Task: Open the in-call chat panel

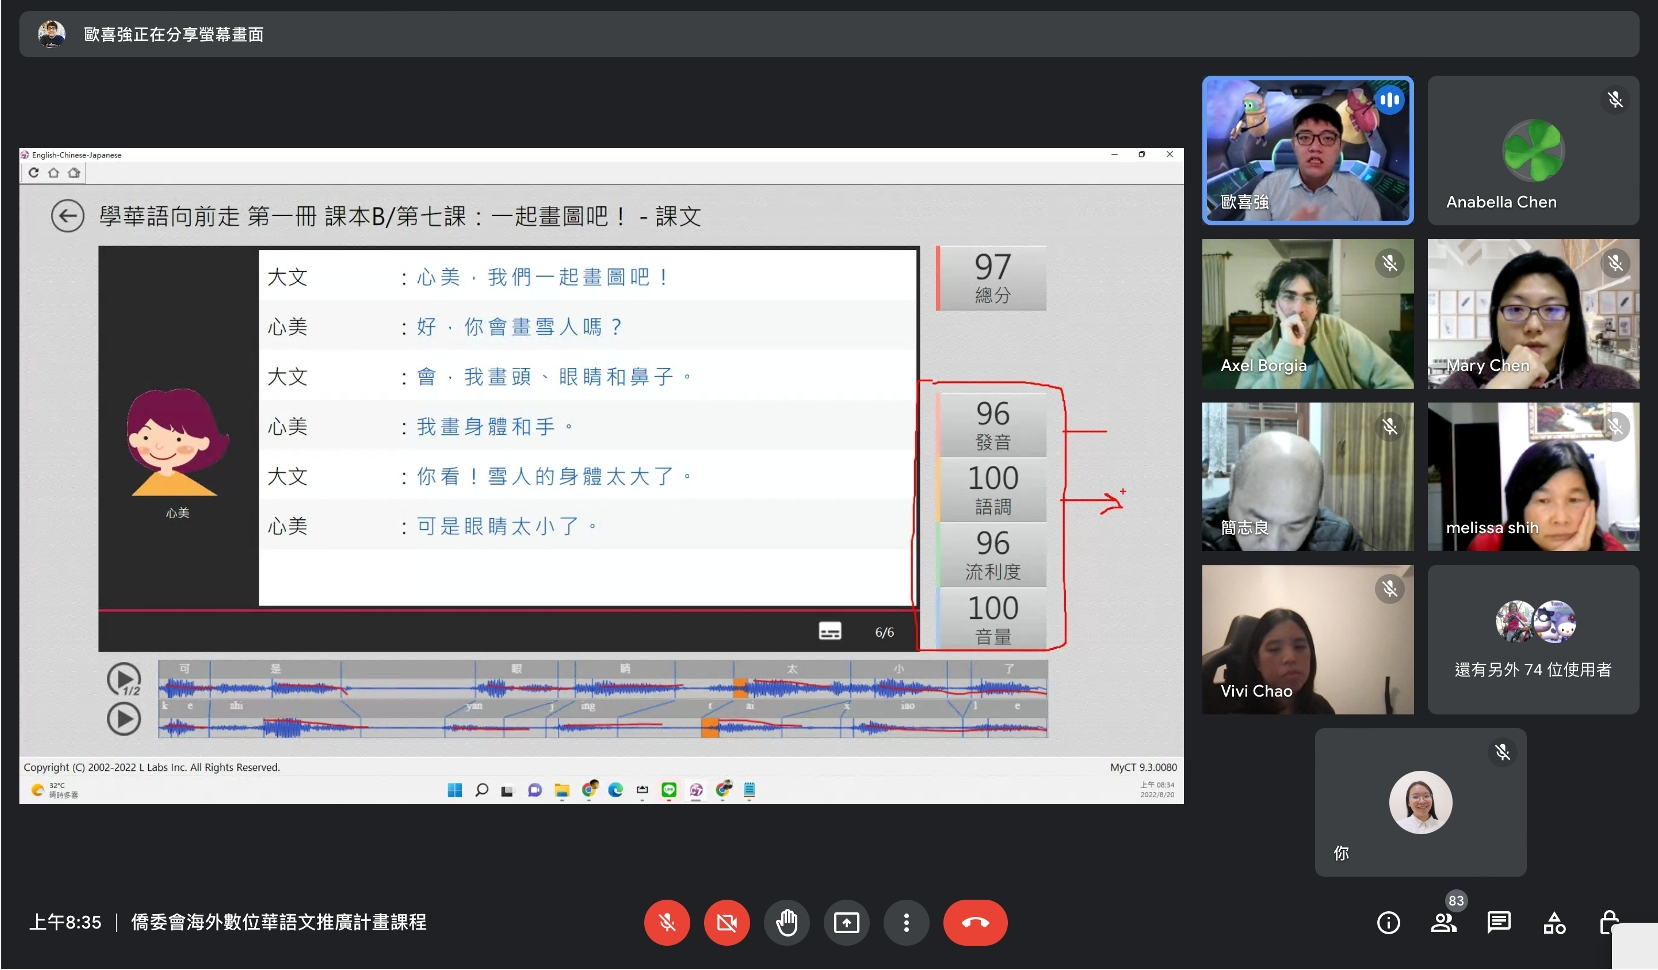Action: 1499,923
